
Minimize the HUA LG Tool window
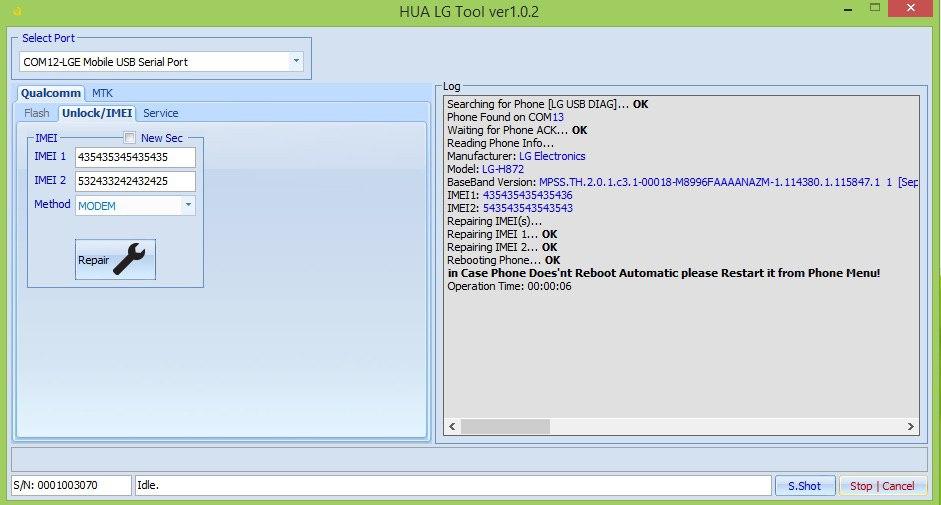[x=848, y=9]
